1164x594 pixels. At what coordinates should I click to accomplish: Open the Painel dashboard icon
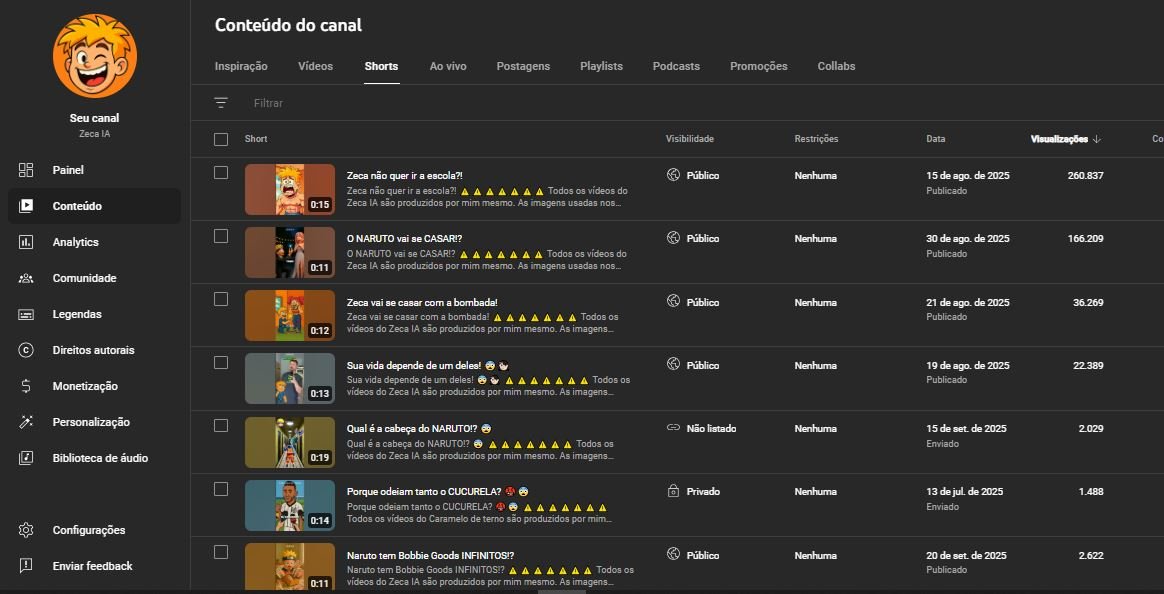[x=27, y=170]
